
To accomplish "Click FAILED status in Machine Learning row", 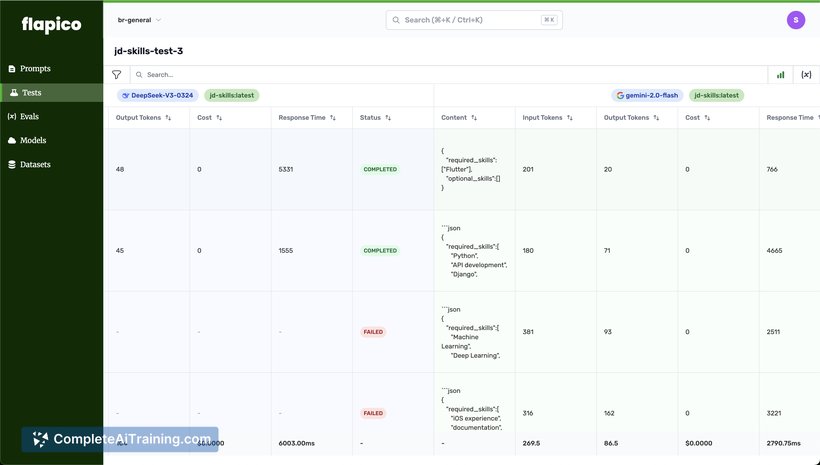I will tap(373, 332).
